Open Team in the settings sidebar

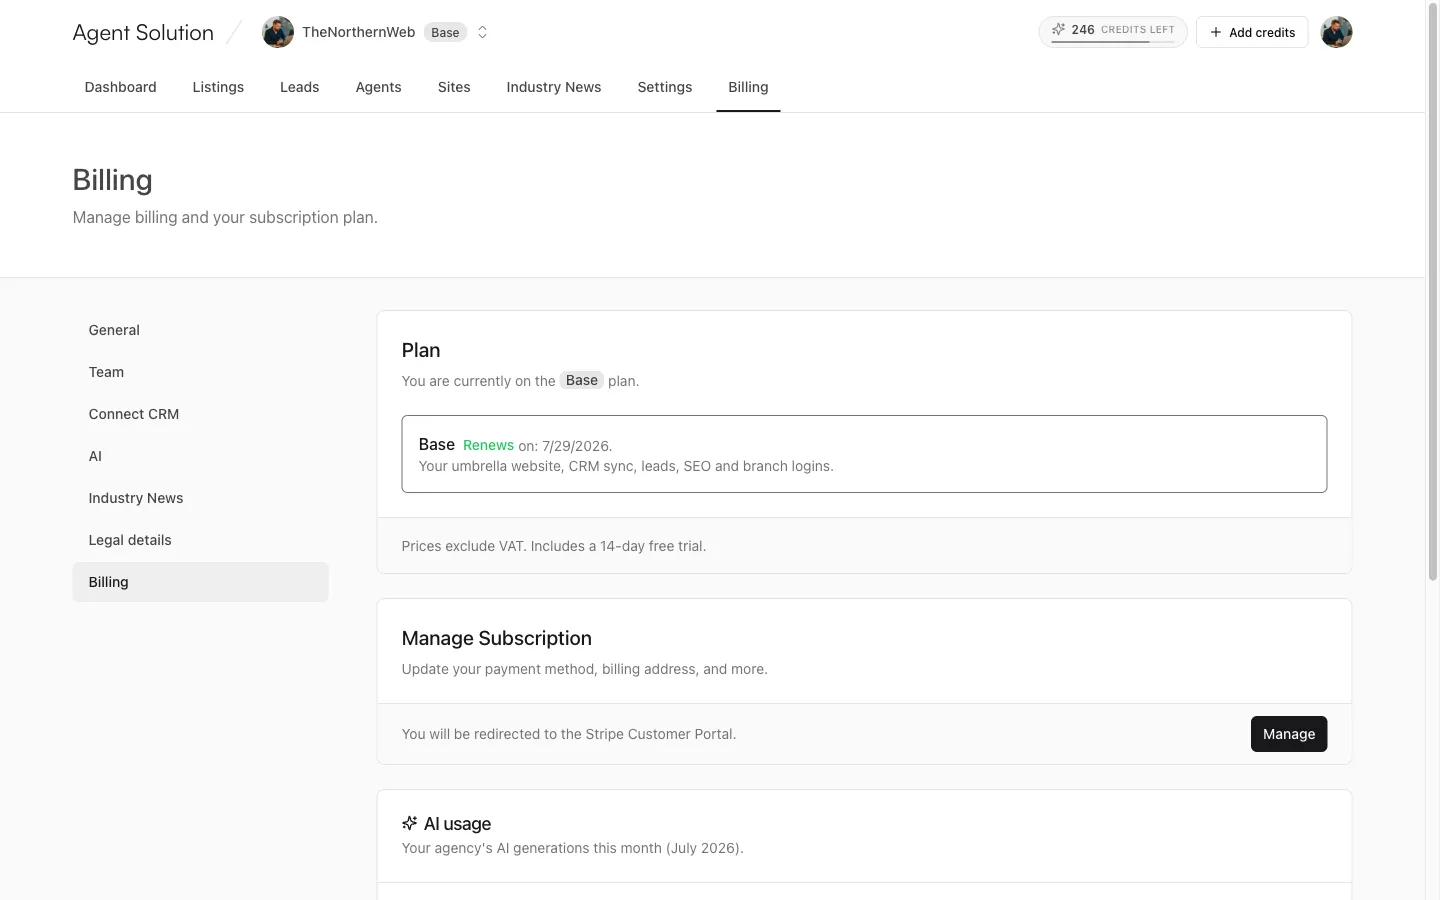(200, 372)
